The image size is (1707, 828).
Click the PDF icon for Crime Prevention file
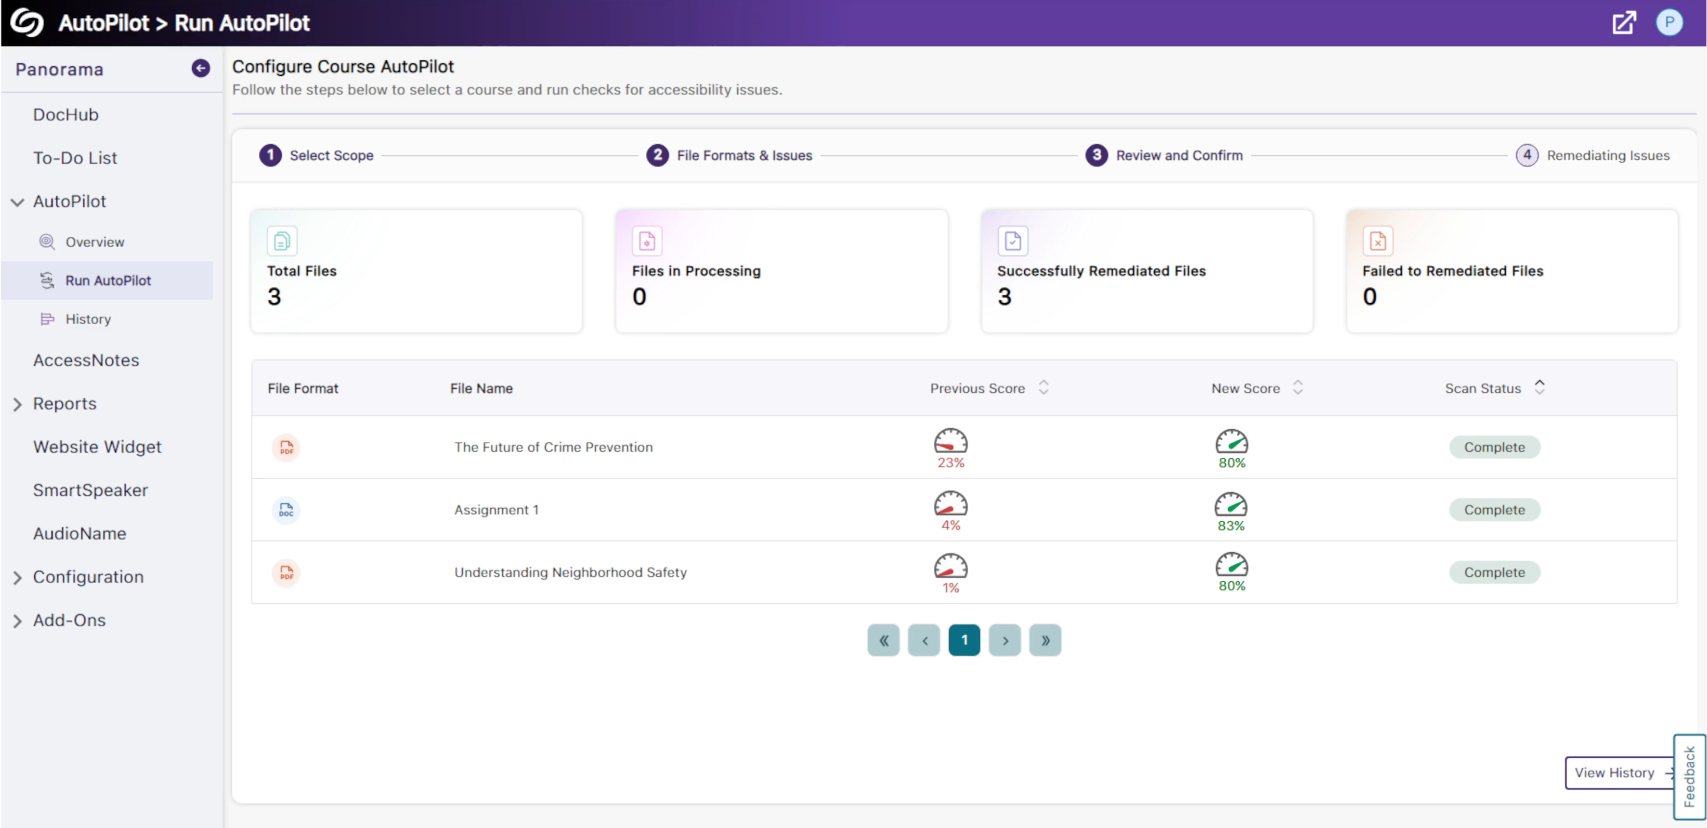[286, 448]
